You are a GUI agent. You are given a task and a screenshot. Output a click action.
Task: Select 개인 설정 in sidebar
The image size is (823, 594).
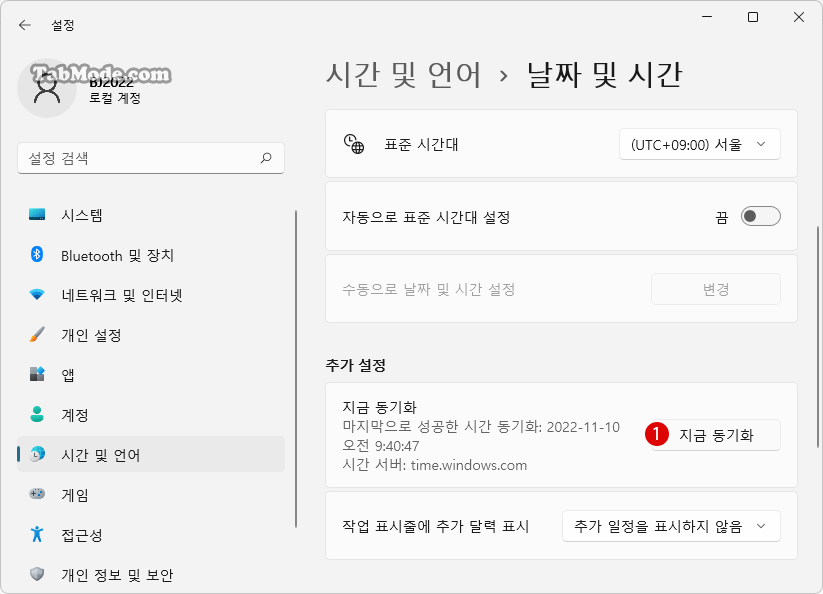(x=151, y=335)
